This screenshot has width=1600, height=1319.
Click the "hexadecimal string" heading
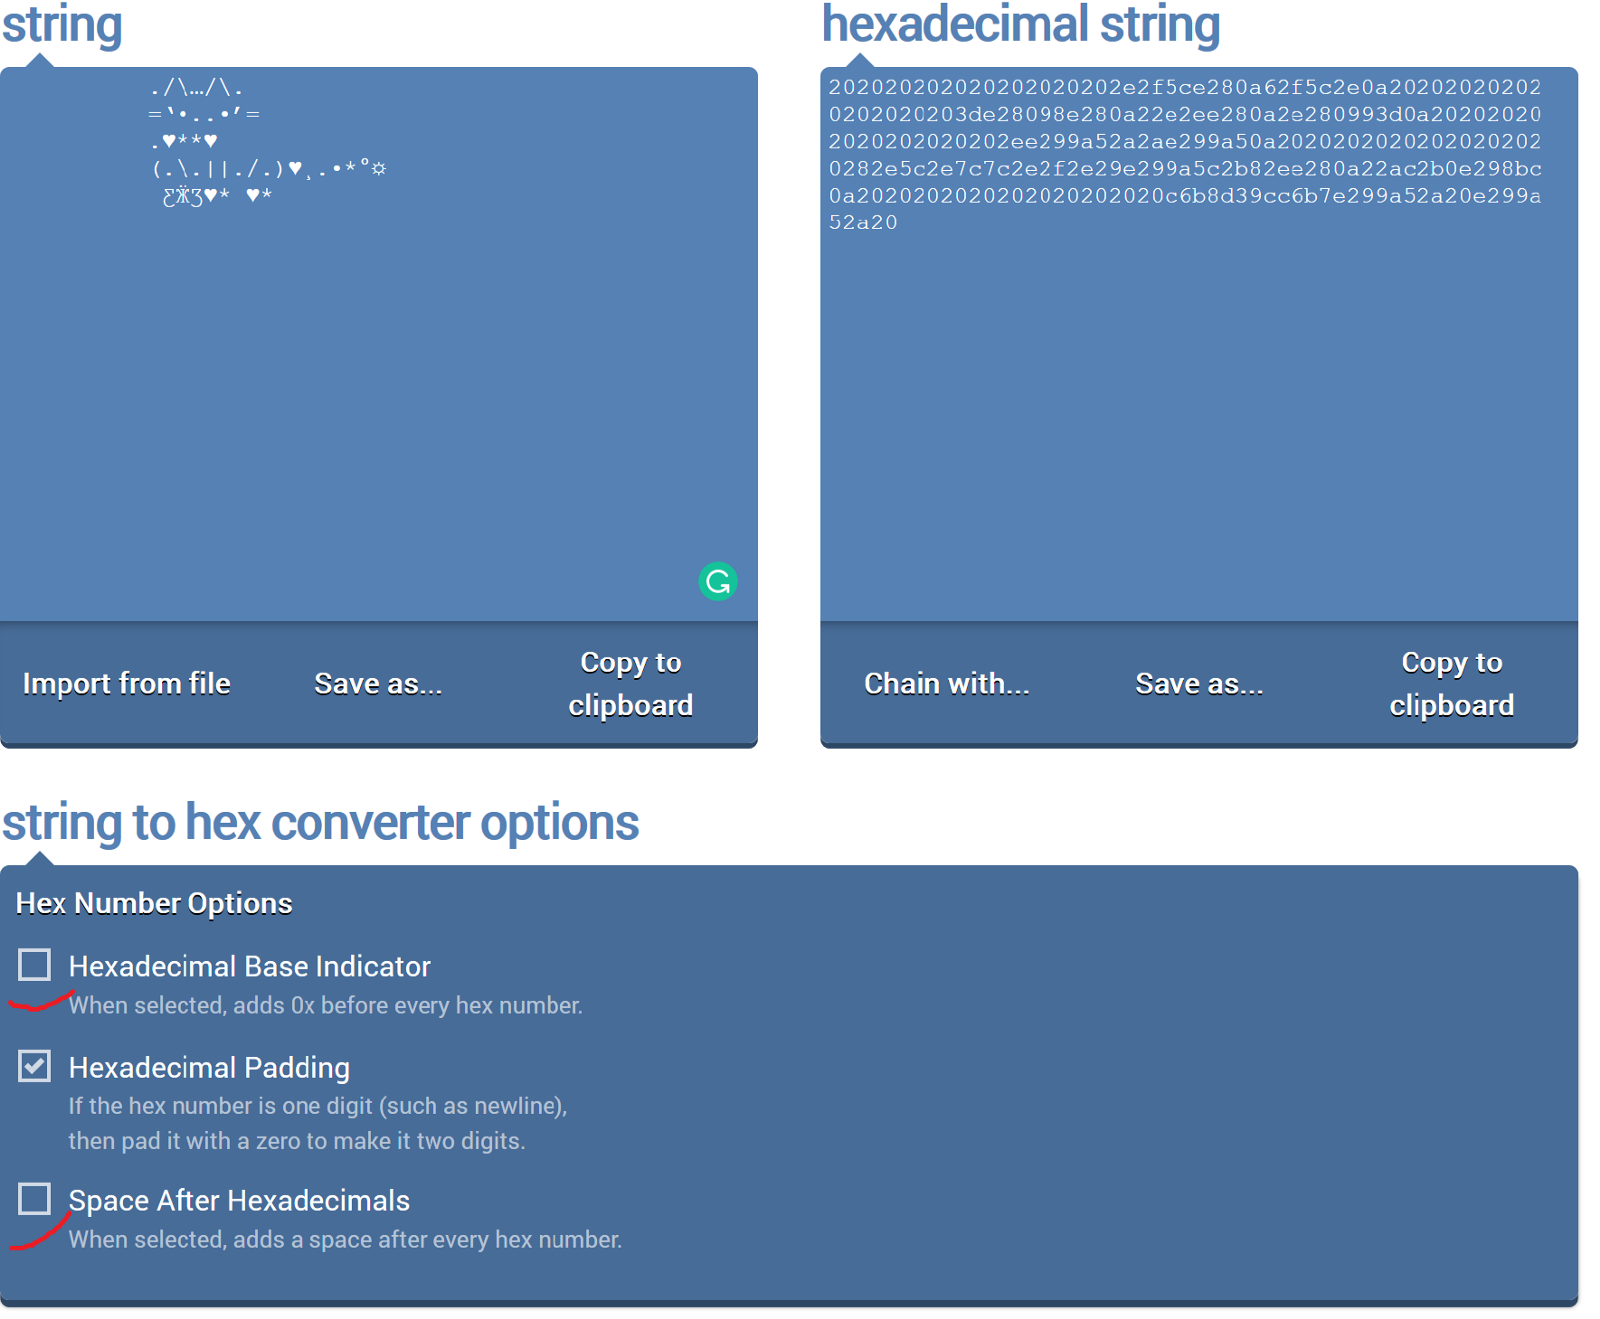pyautogui.click(x=1020, y=24)
